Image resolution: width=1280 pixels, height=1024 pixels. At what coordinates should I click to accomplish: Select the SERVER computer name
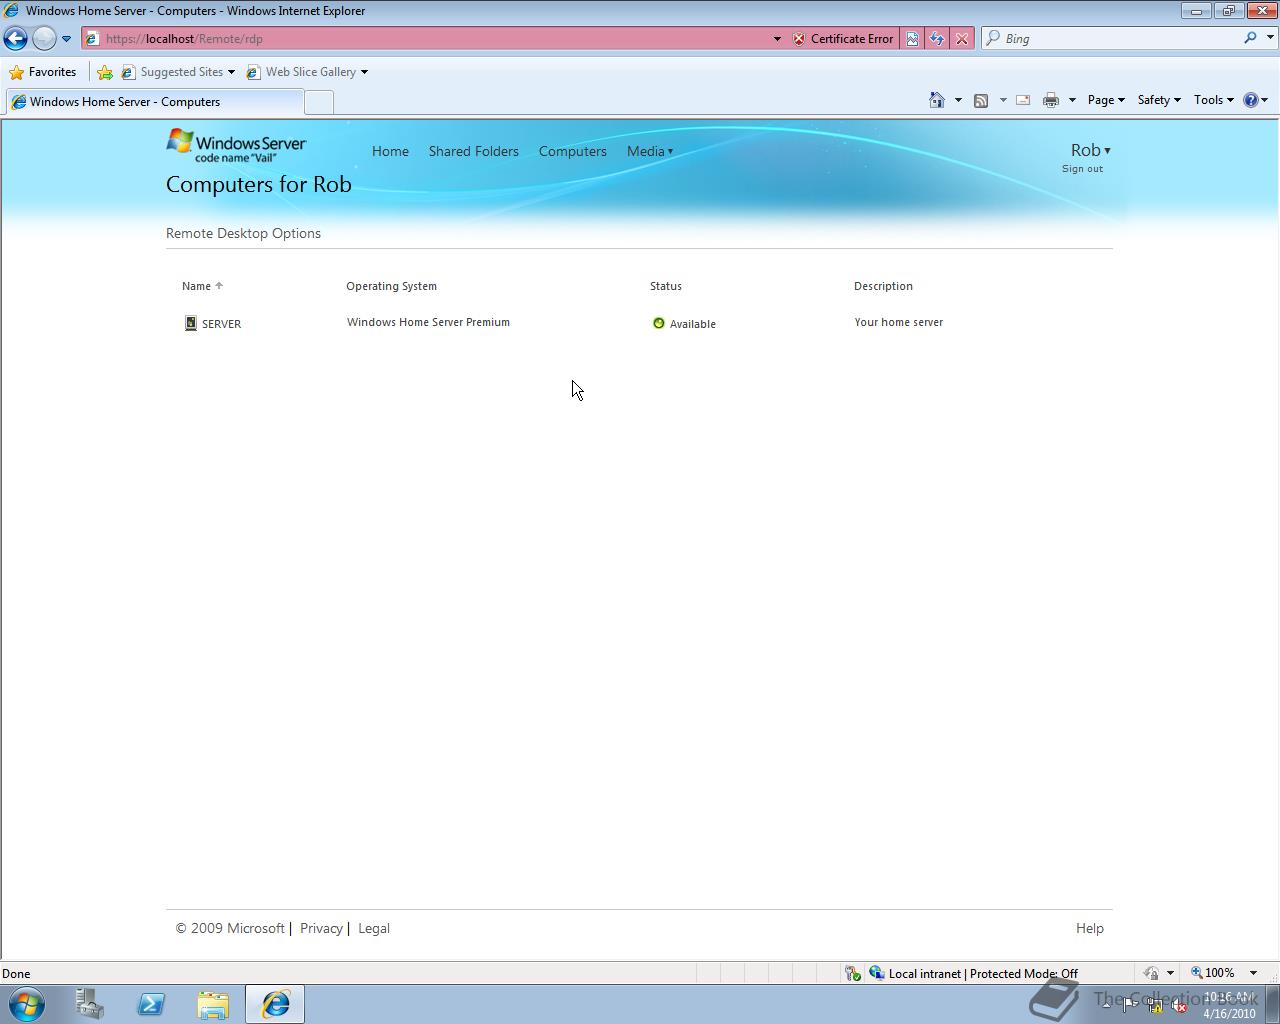point(221,324)
